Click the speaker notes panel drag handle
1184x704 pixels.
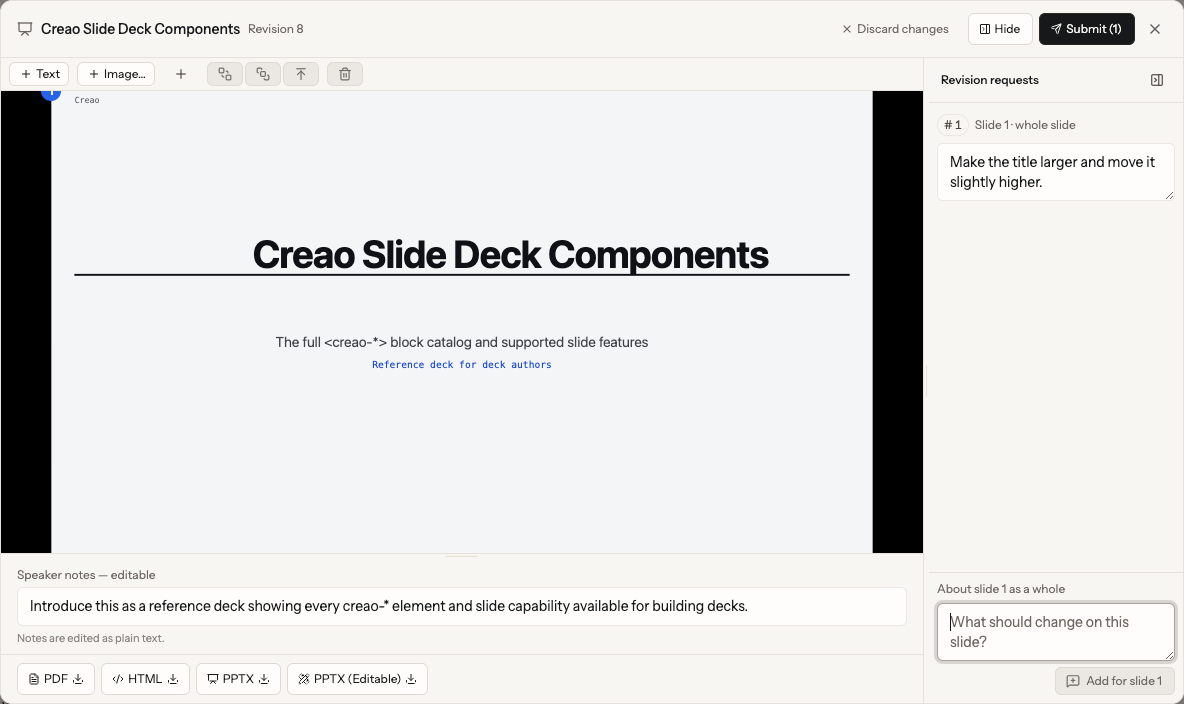pos(461,556)
